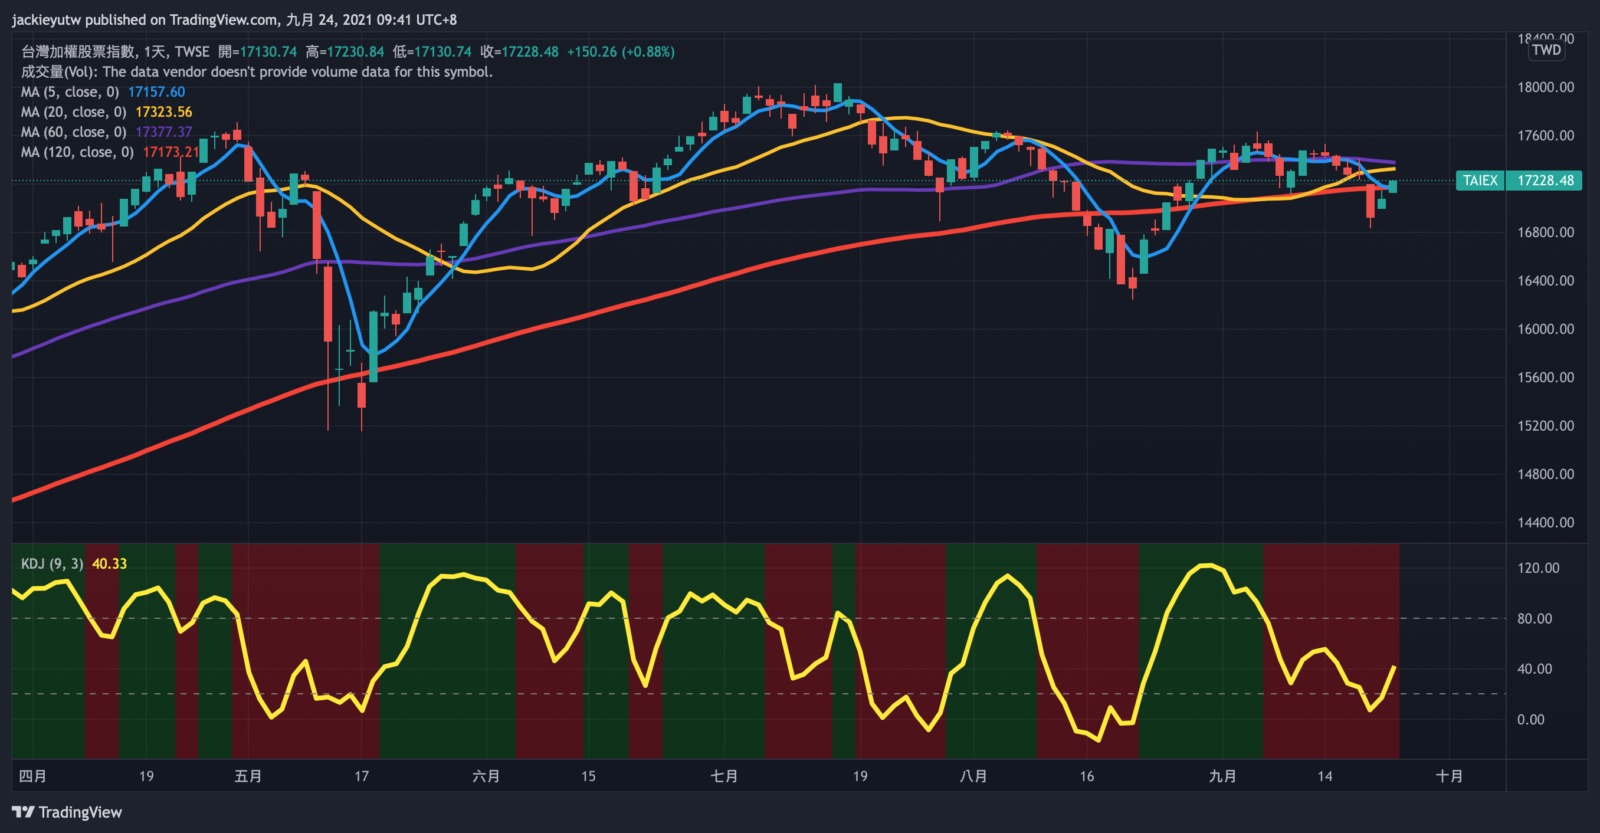Screen dimensions: 1600x833
Task: Select the MA (20, close, 0) legend
Action: [74, 112]
